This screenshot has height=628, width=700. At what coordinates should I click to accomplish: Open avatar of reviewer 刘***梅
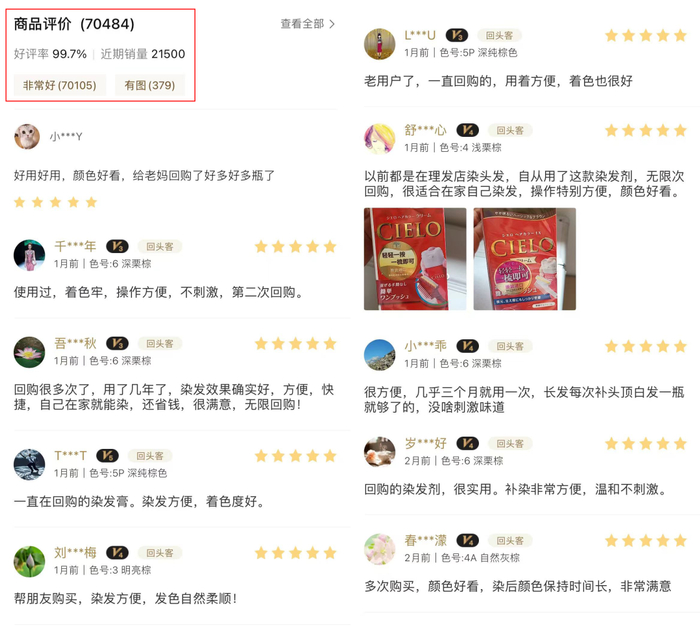point(29,561)
